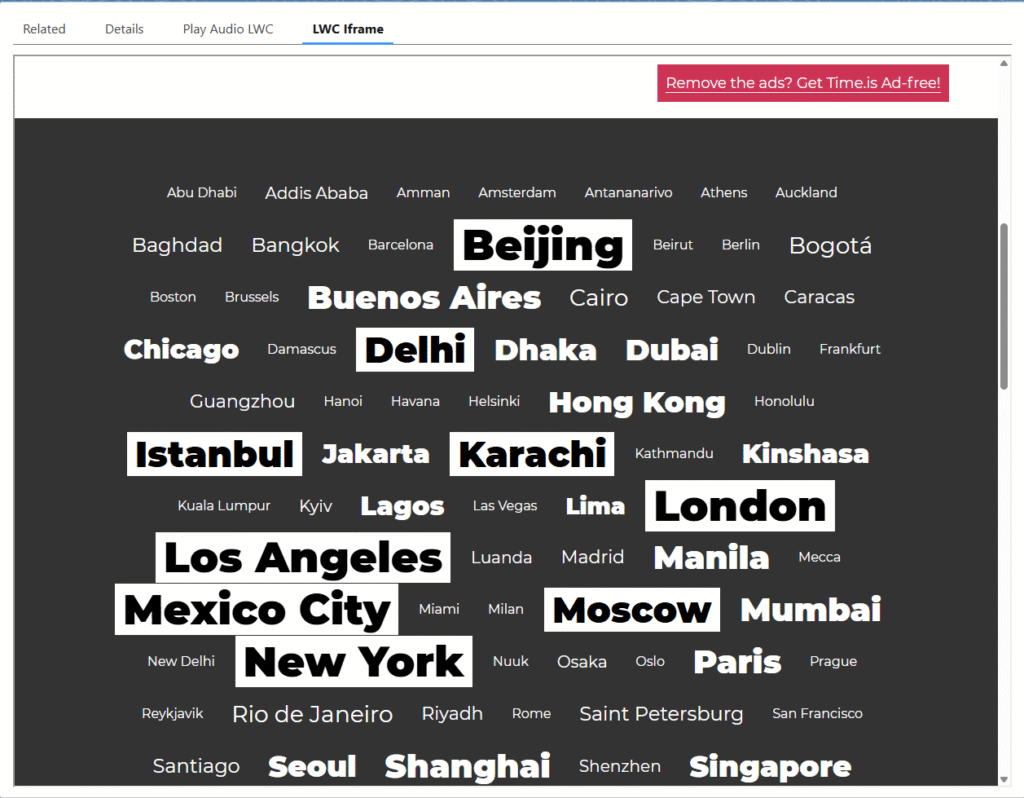Image resolution: width=1024 pixels, height=798 pixels.
Task: Switch to the Related tab
Action: [43, 29]
